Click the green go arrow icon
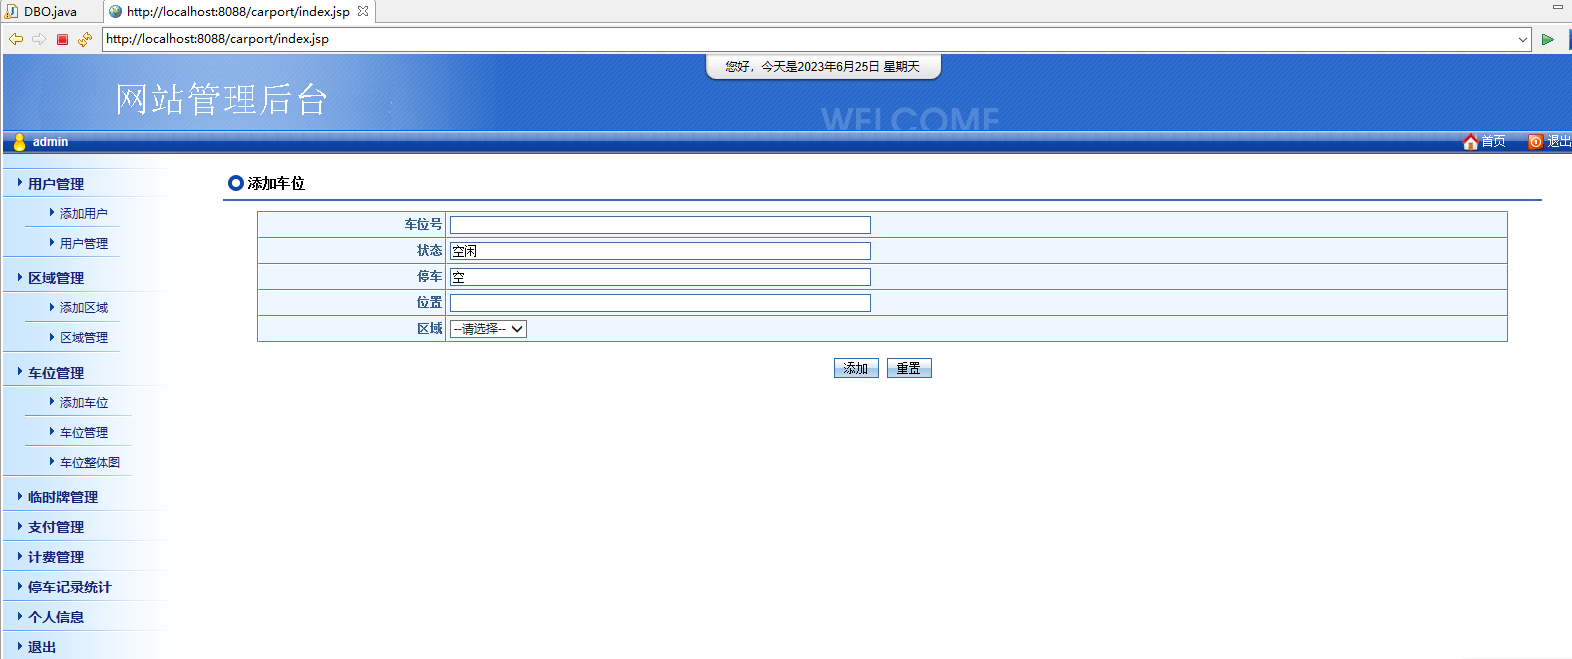 [1547, 39]
